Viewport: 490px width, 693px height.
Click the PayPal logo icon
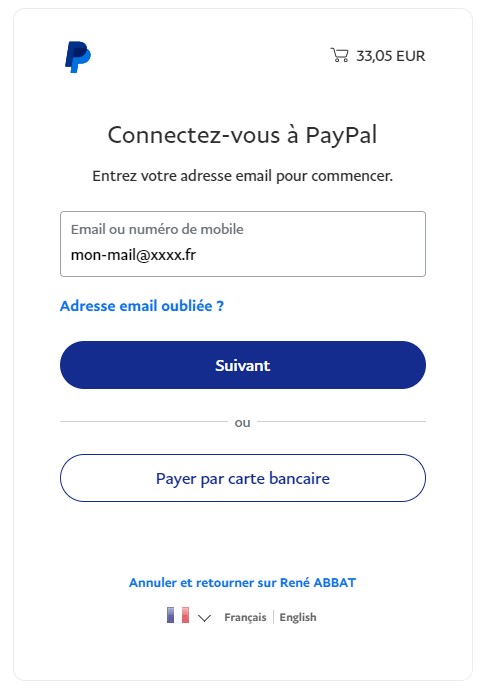coord(78,57)
